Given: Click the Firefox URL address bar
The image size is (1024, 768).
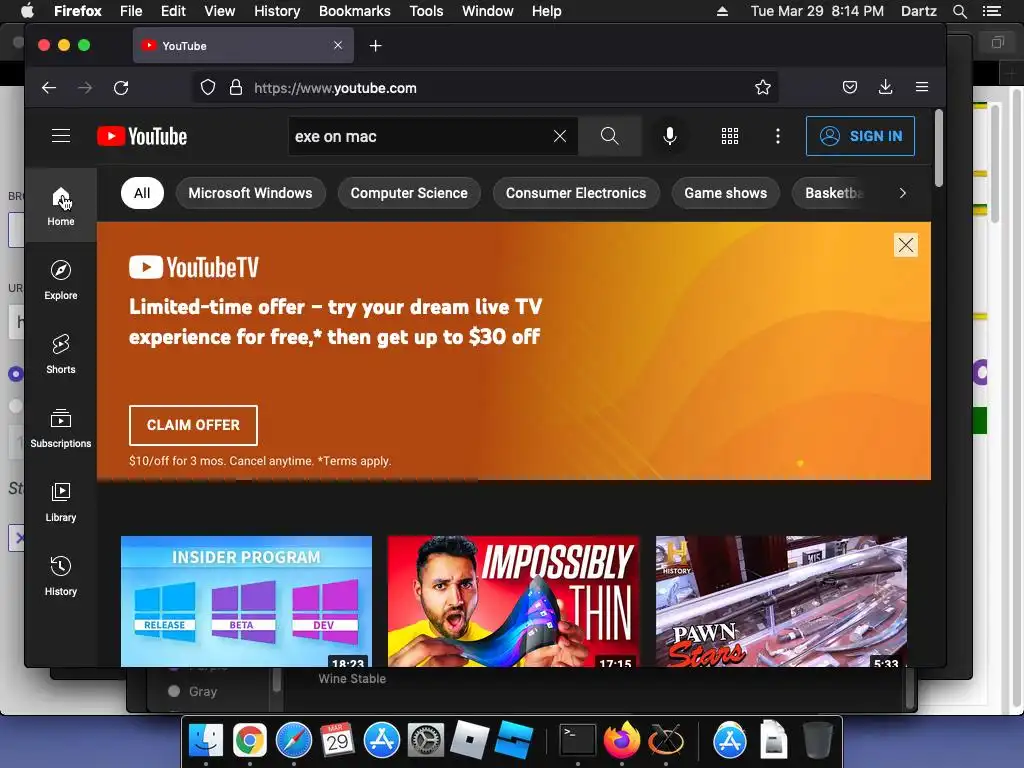Looking at the screenshot, I should point(483,88).
